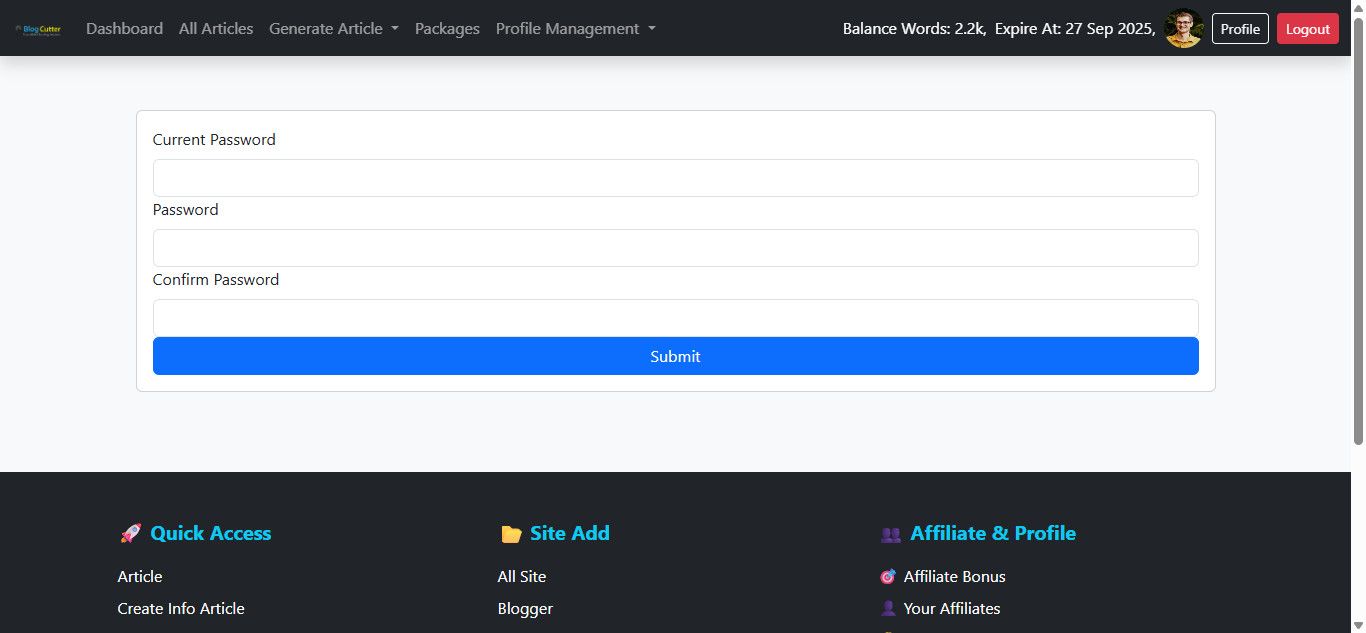The height and width of the screenshot is (633, 1366).
Task: Click the people icon beside Affiliate & Profile
Action: point(891,534)
